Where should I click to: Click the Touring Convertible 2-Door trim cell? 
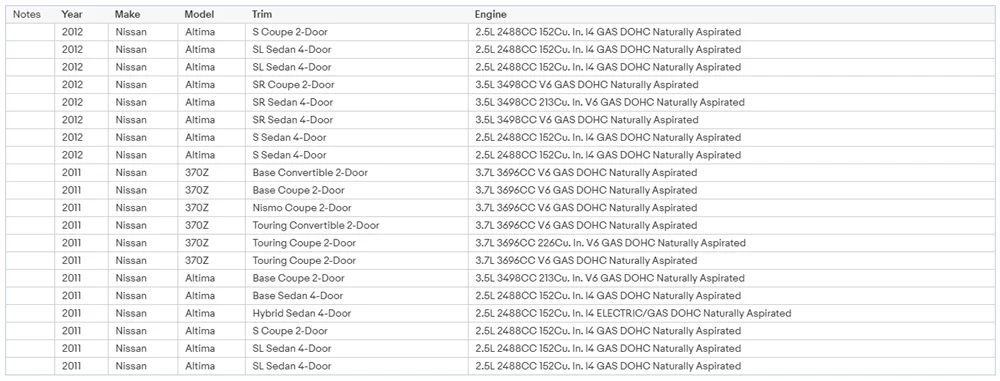coord(357,225)
